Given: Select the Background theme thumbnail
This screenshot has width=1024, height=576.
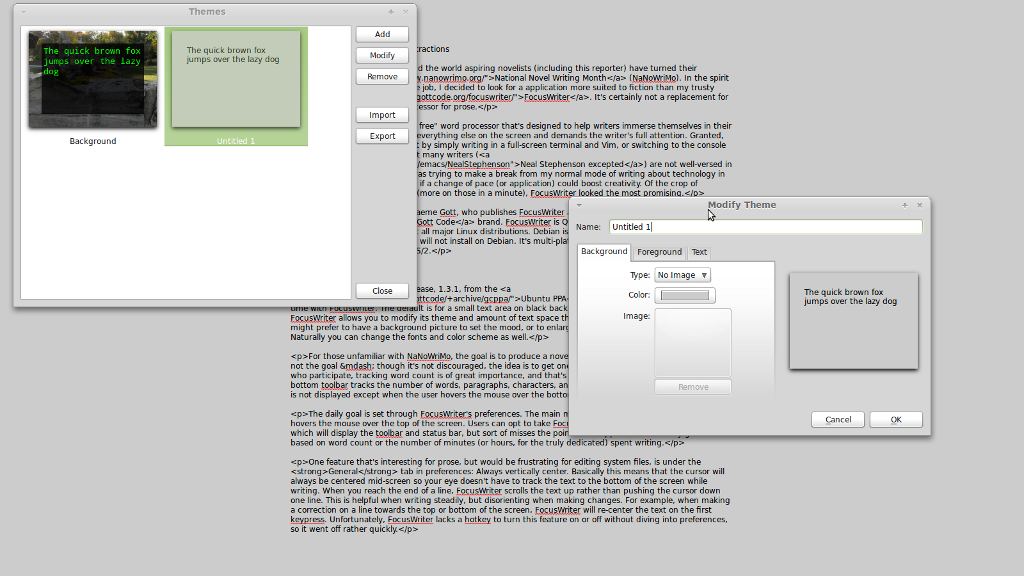Looking at the screenshot, I should pos(93,80).
